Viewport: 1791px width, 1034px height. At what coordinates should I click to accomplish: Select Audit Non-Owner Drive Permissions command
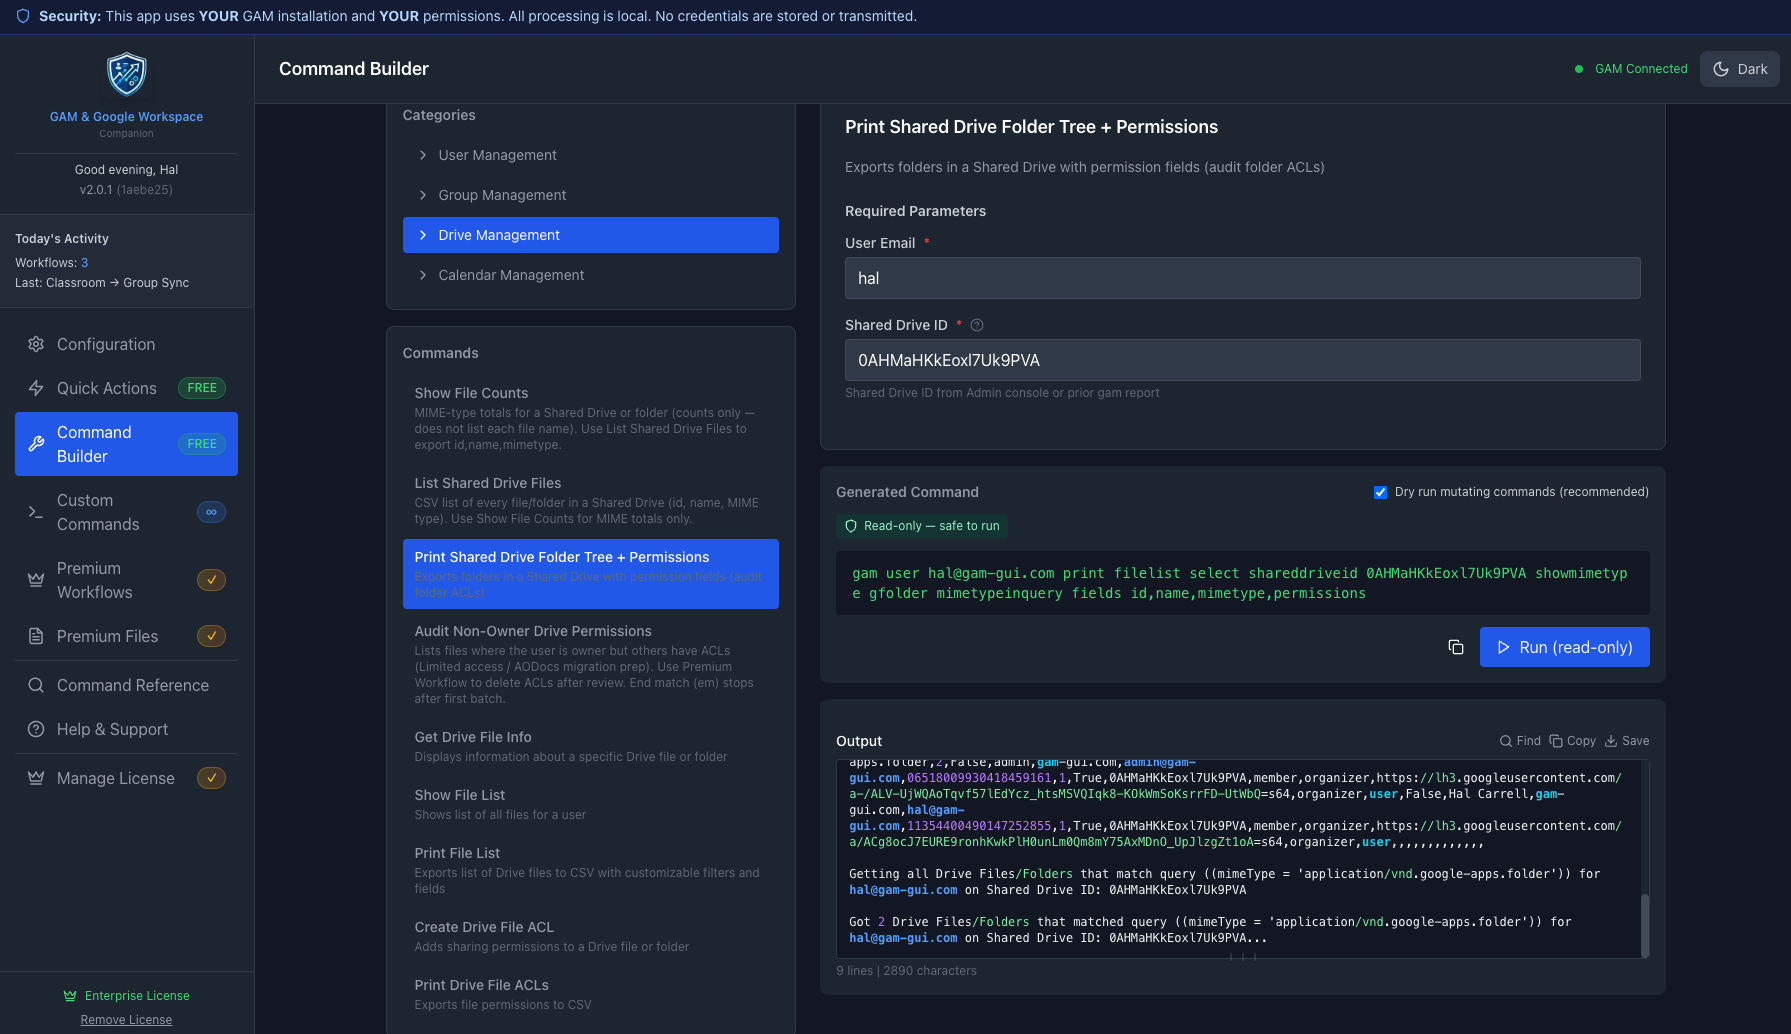click(591, 664)
